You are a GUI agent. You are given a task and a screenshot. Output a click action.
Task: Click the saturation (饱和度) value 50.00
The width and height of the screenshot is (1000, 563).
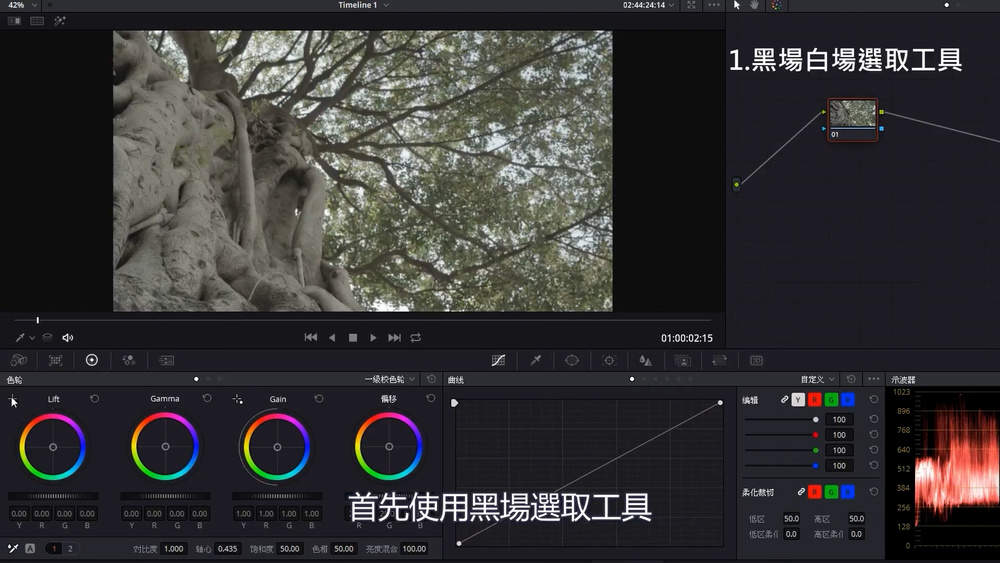[290, 548]
